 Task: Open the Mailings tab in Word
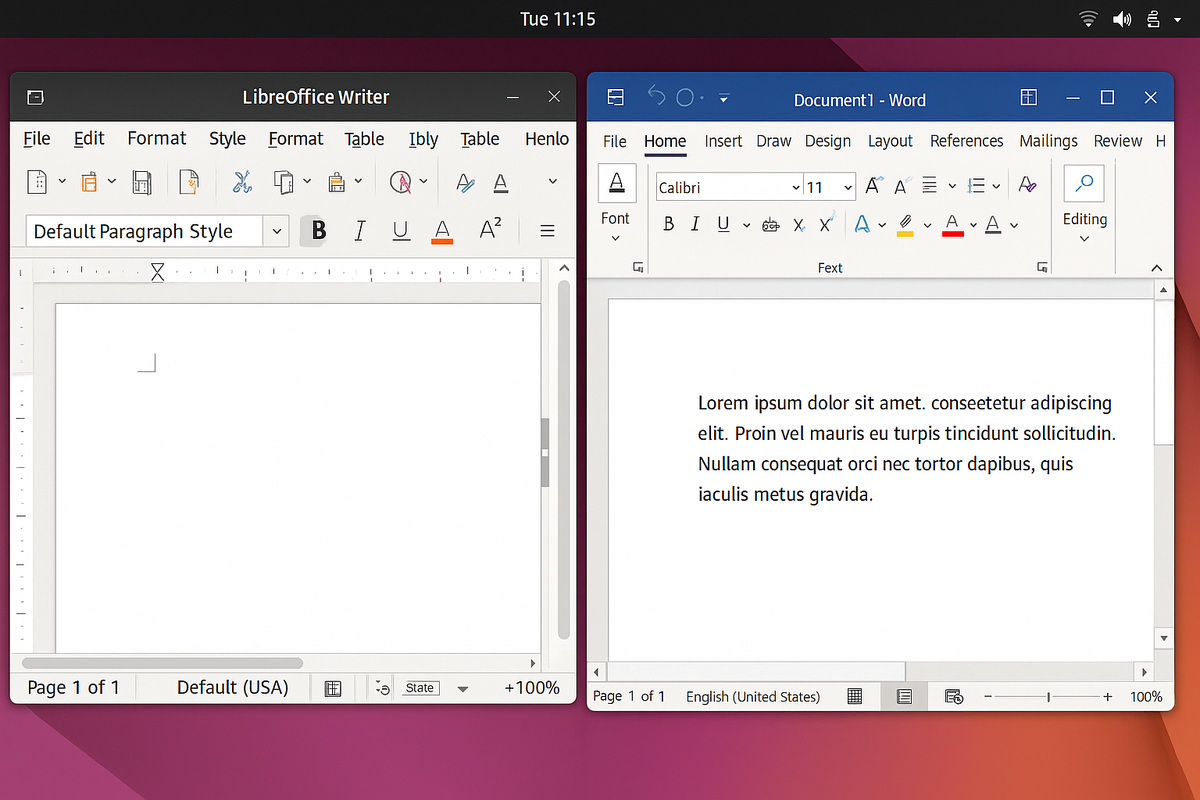click(x=1048, y=141)
